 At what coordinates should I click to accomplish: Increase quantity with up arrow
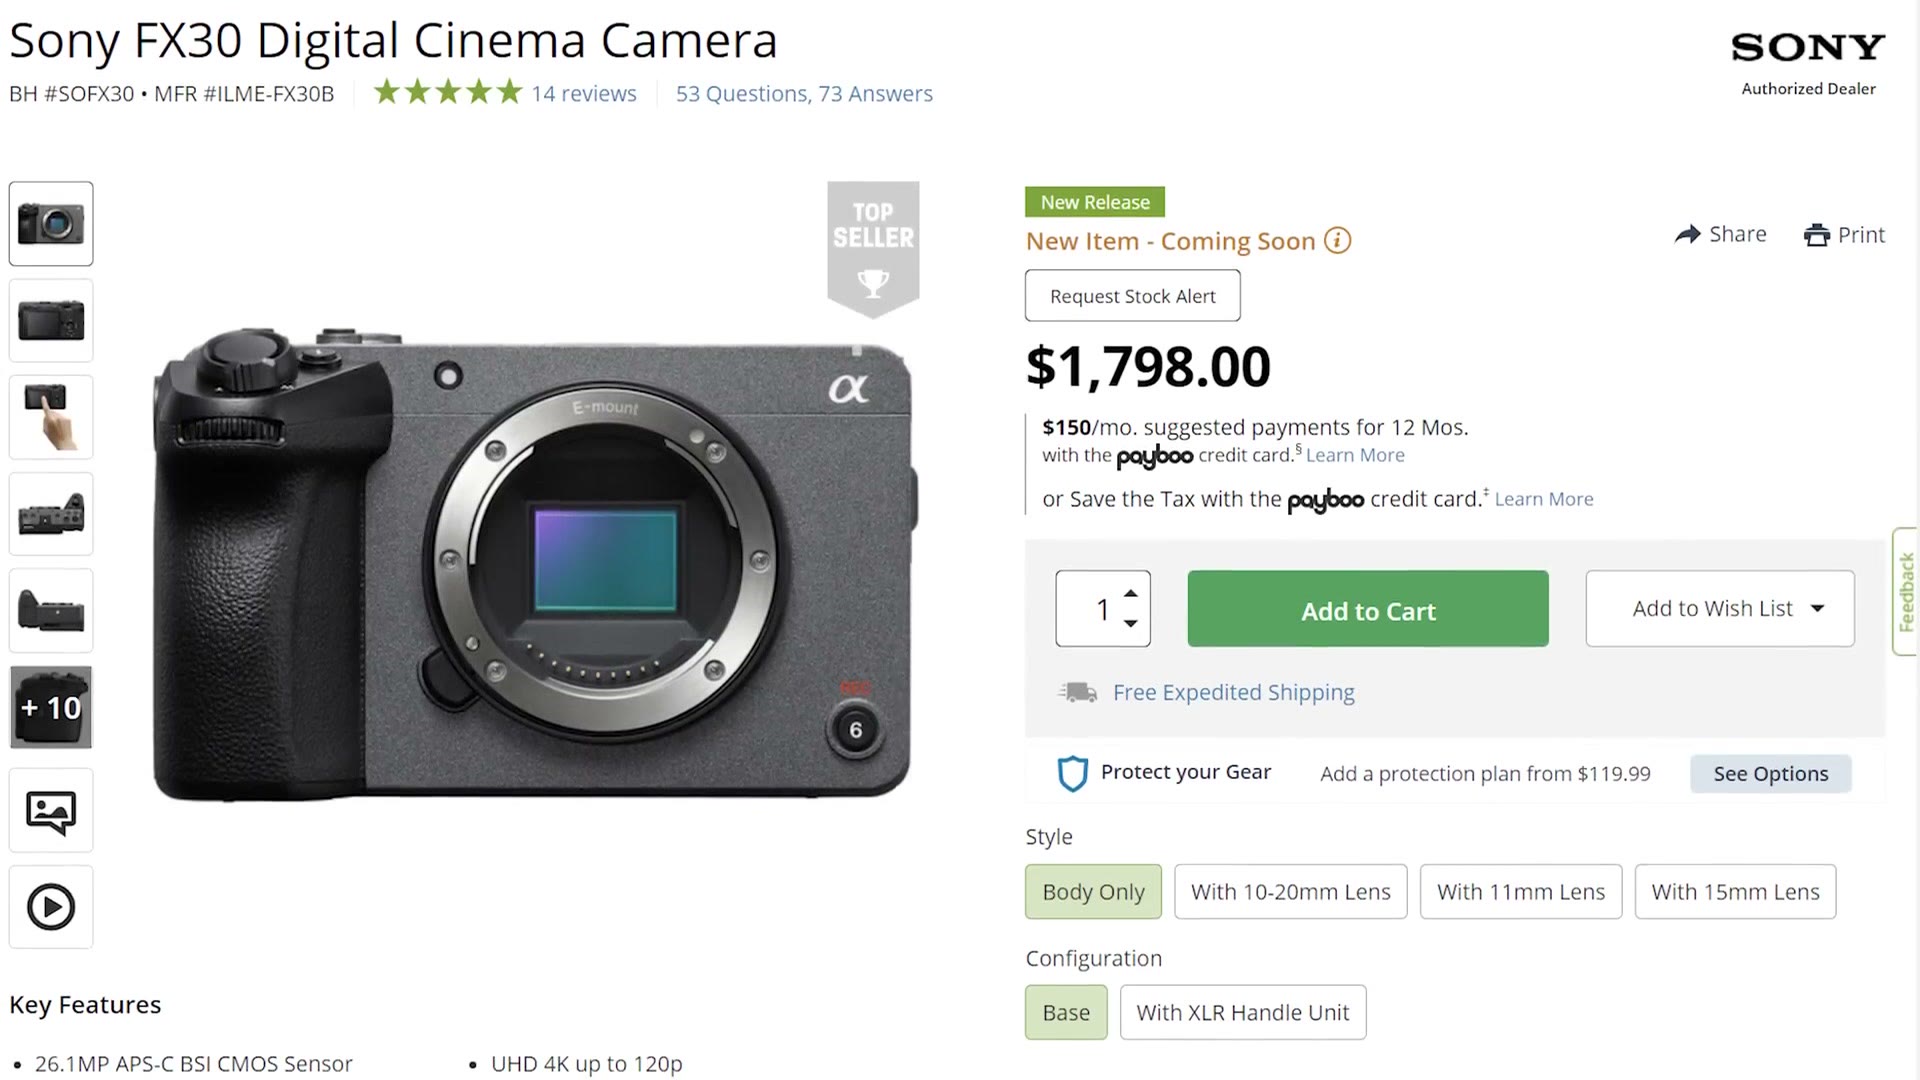coord(1130,594)
